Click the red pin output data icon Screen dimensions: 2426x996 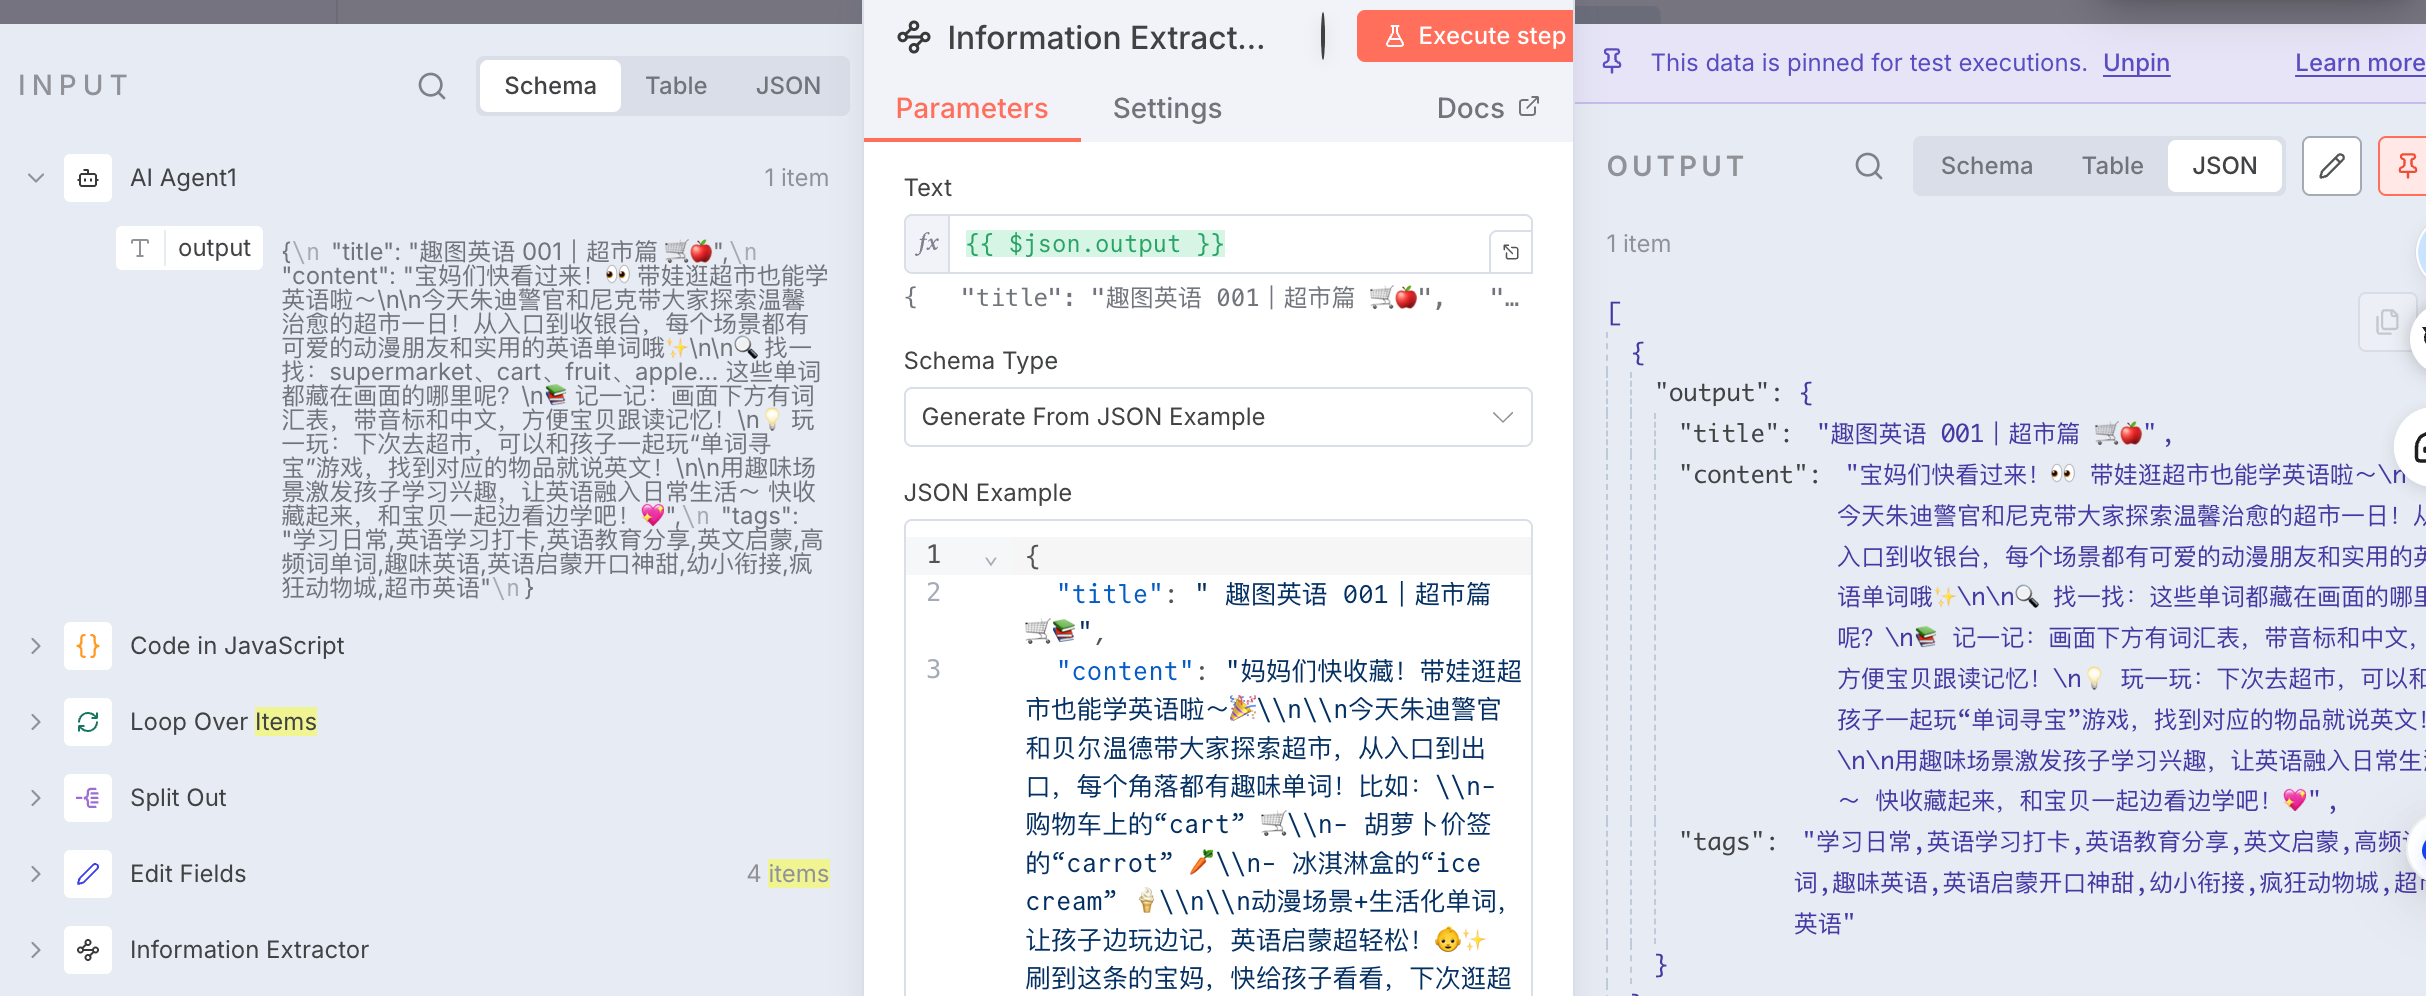pos(2406,166)
